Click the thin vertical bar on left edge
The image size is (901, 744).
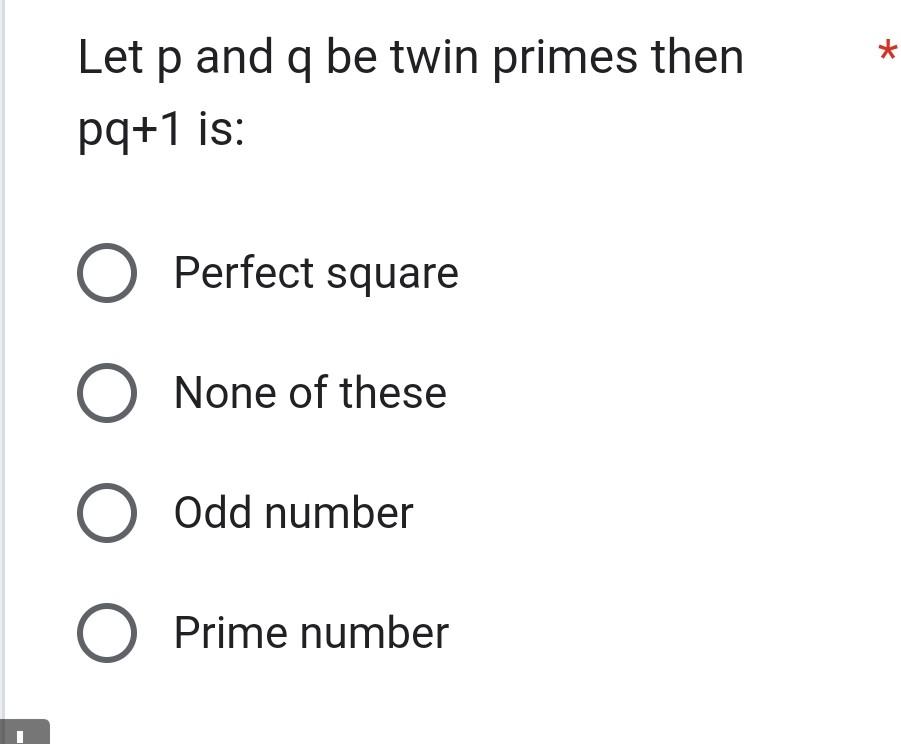pos(8,370)
